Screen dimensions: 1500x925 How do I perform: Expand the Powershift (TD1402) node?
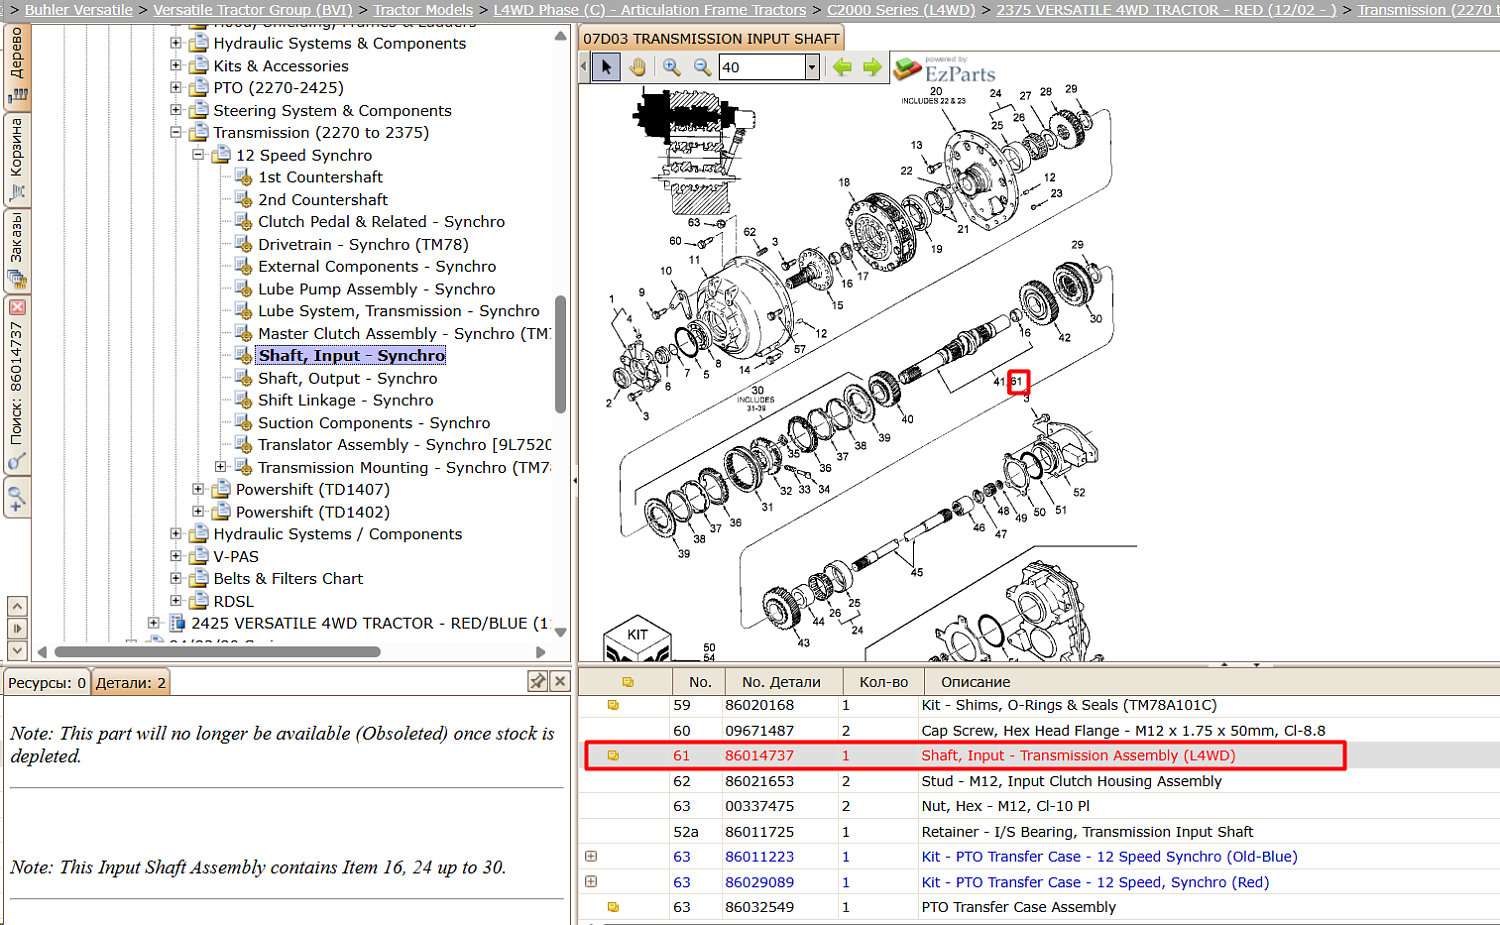(198, 512)
